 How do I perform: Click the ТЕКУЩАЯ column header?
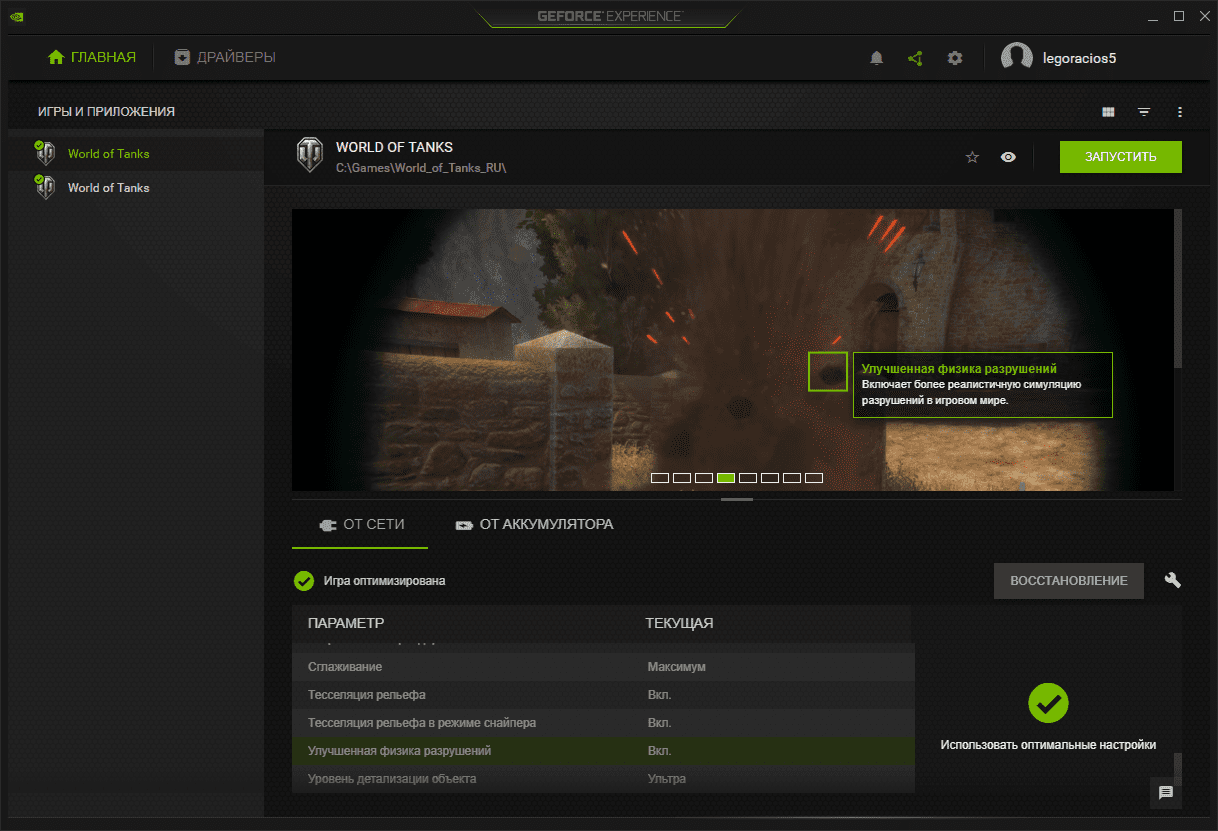(x=679, y=623)
